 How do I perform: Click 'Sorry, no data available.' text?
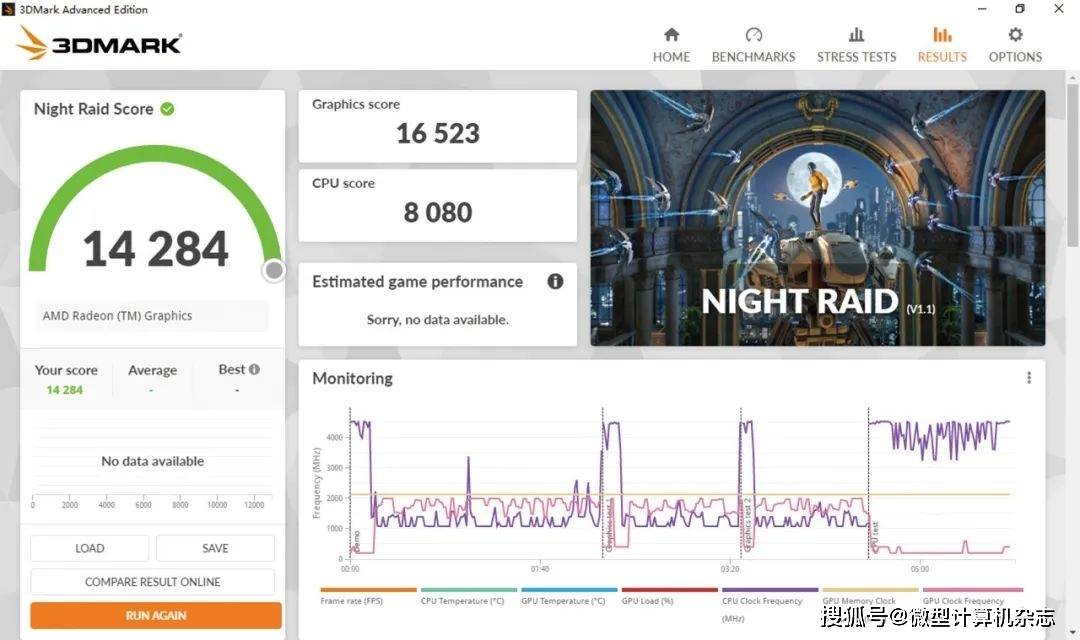click(x=437, y=320)
